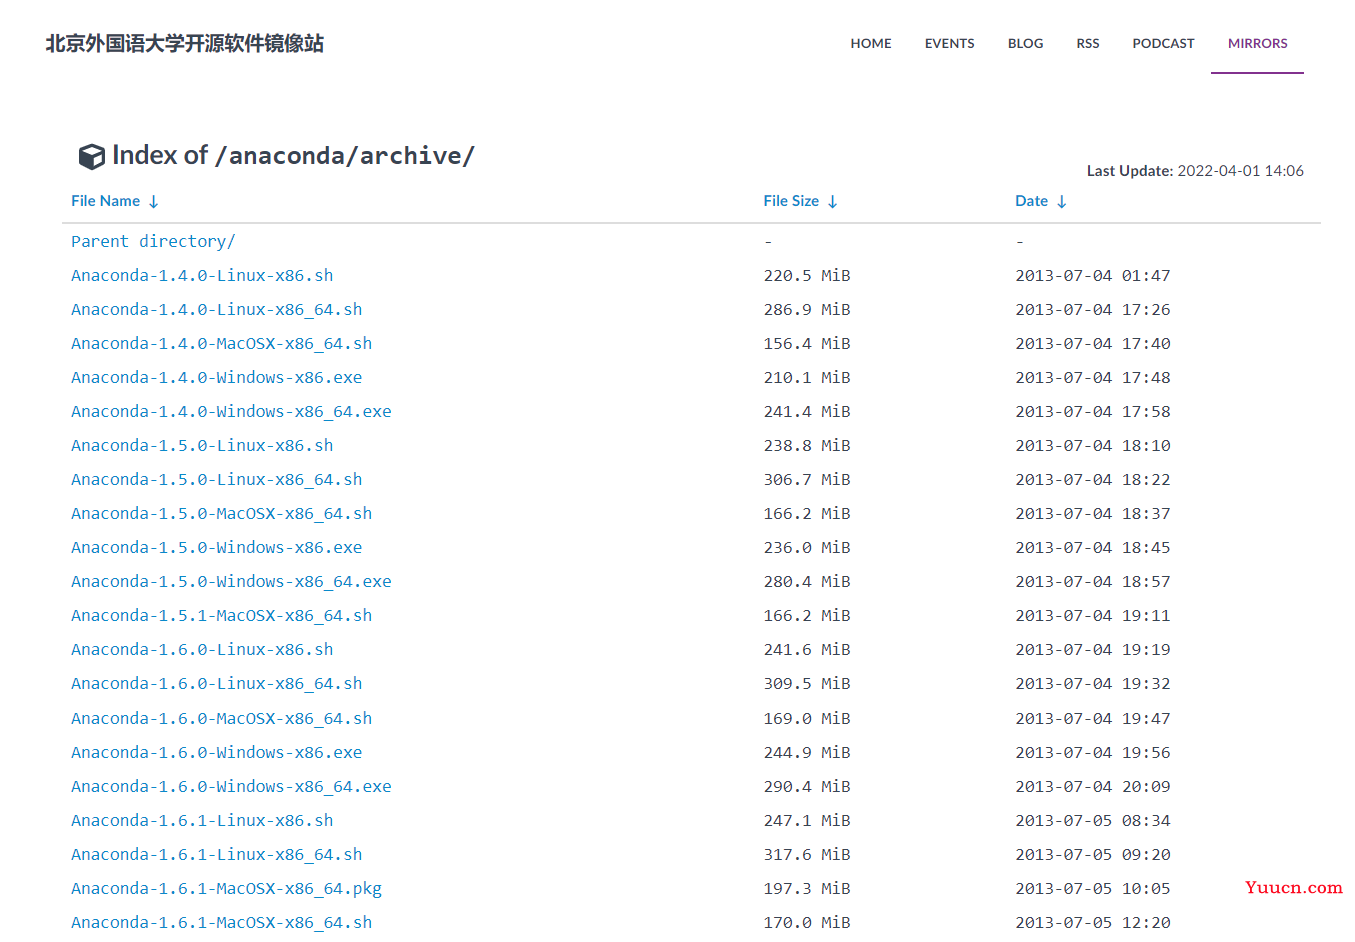Download Anaconda-1.4.0-Windows-x86.exe
The height and width of the screenshot is (942, 1355).
[217, 377]
